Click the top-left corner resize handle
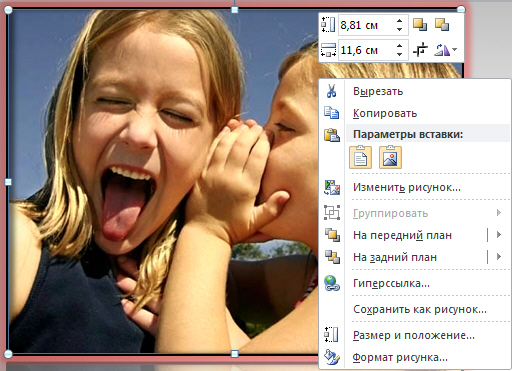The width and height of the screenshot is (512, 371). [8, 10]
